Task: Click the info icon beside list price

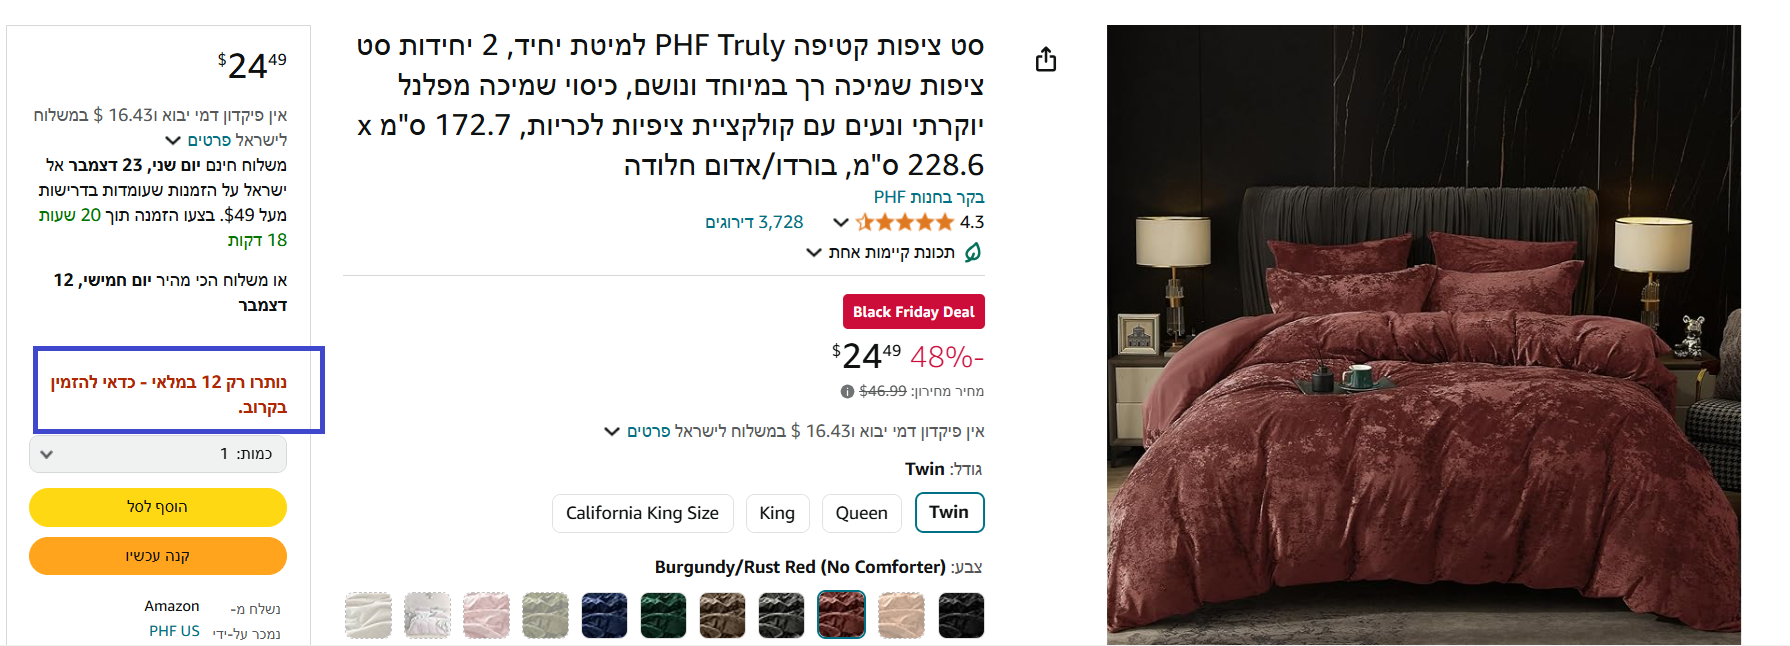Action: point(847,392)
